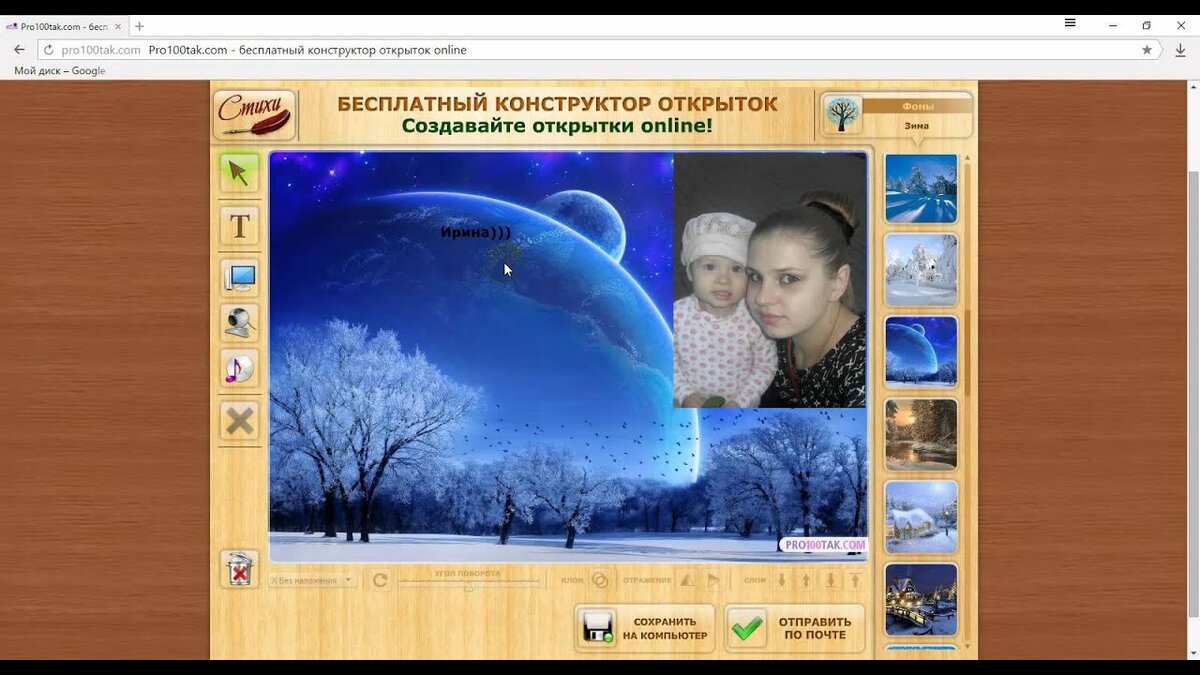Open browser downloads arrow icon
Image resolution: width=1200 pixels, height=675 pixels.
pyautogui.click(x=1181, y=50)
